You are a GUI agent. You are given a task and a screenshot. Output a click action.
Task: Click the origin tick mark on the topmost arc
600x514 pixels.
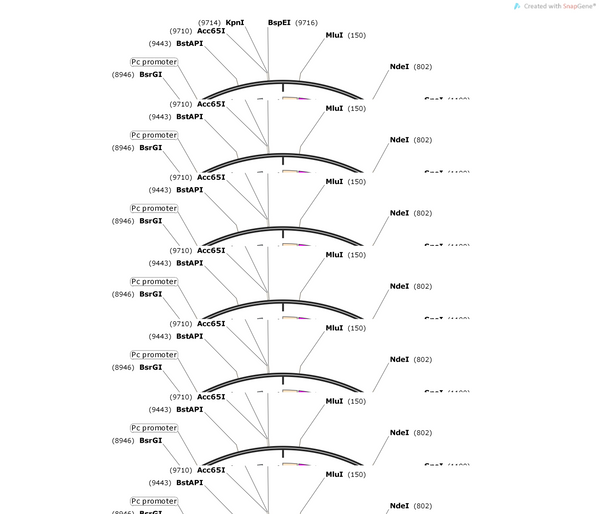pyautogui.click(x=283, y=87)
